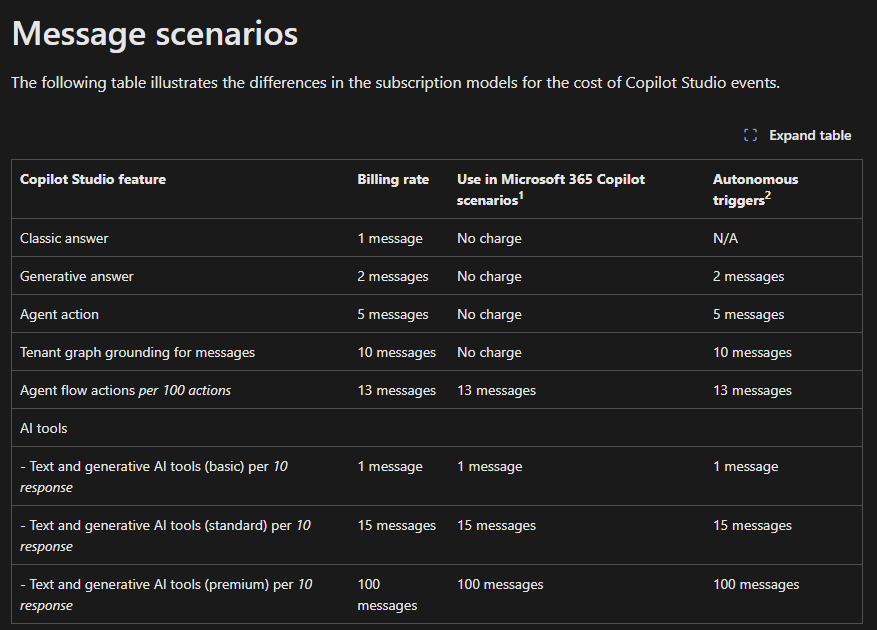The image size is (877, 630).
Task: Select 'Text and generative AI tools (basic)' cell
Action: [154, 477]
